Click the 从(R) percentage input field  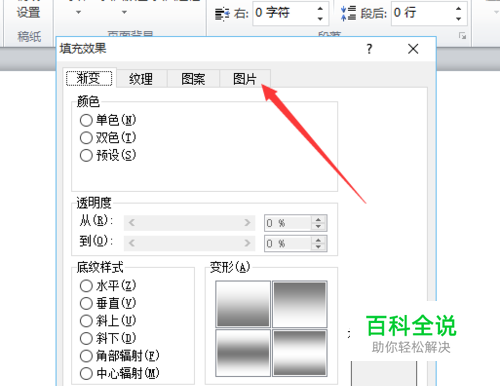pos(288,223)
